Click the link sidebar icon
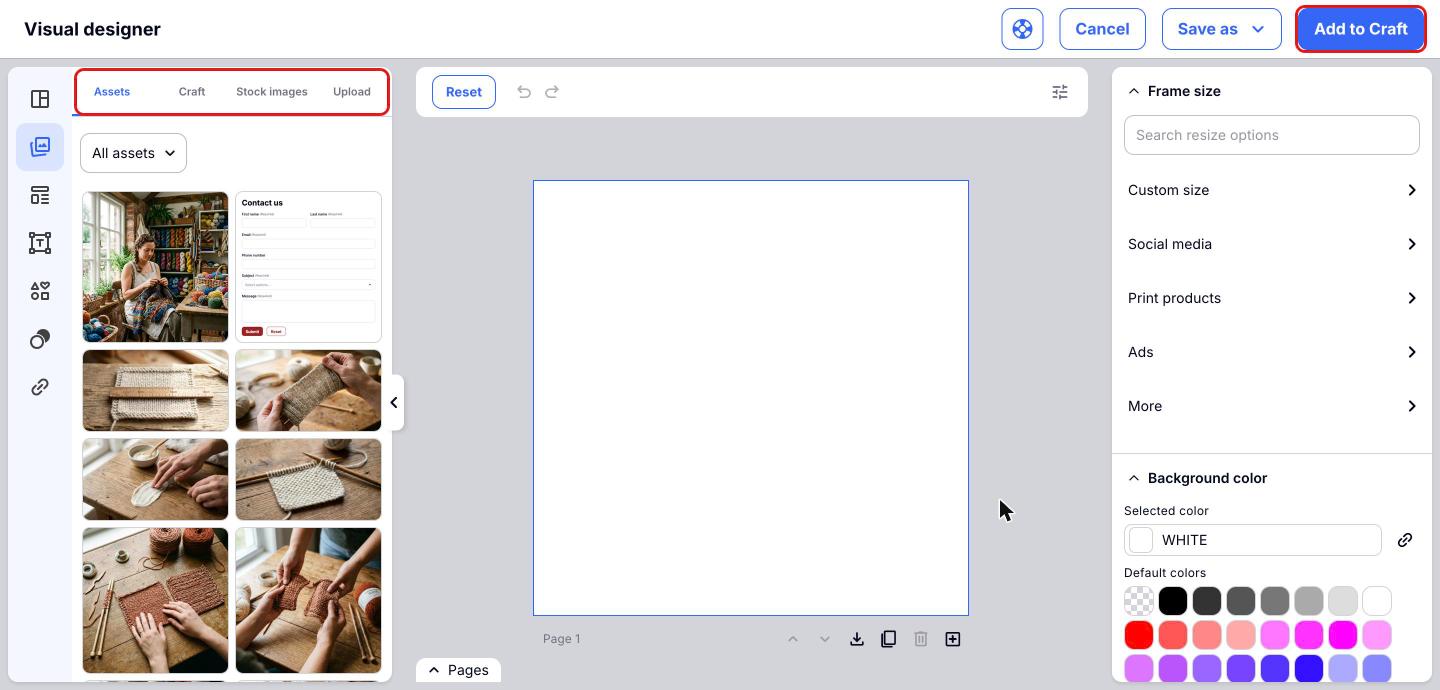This screenshot has width=1440, height=690. pos(40,387)
